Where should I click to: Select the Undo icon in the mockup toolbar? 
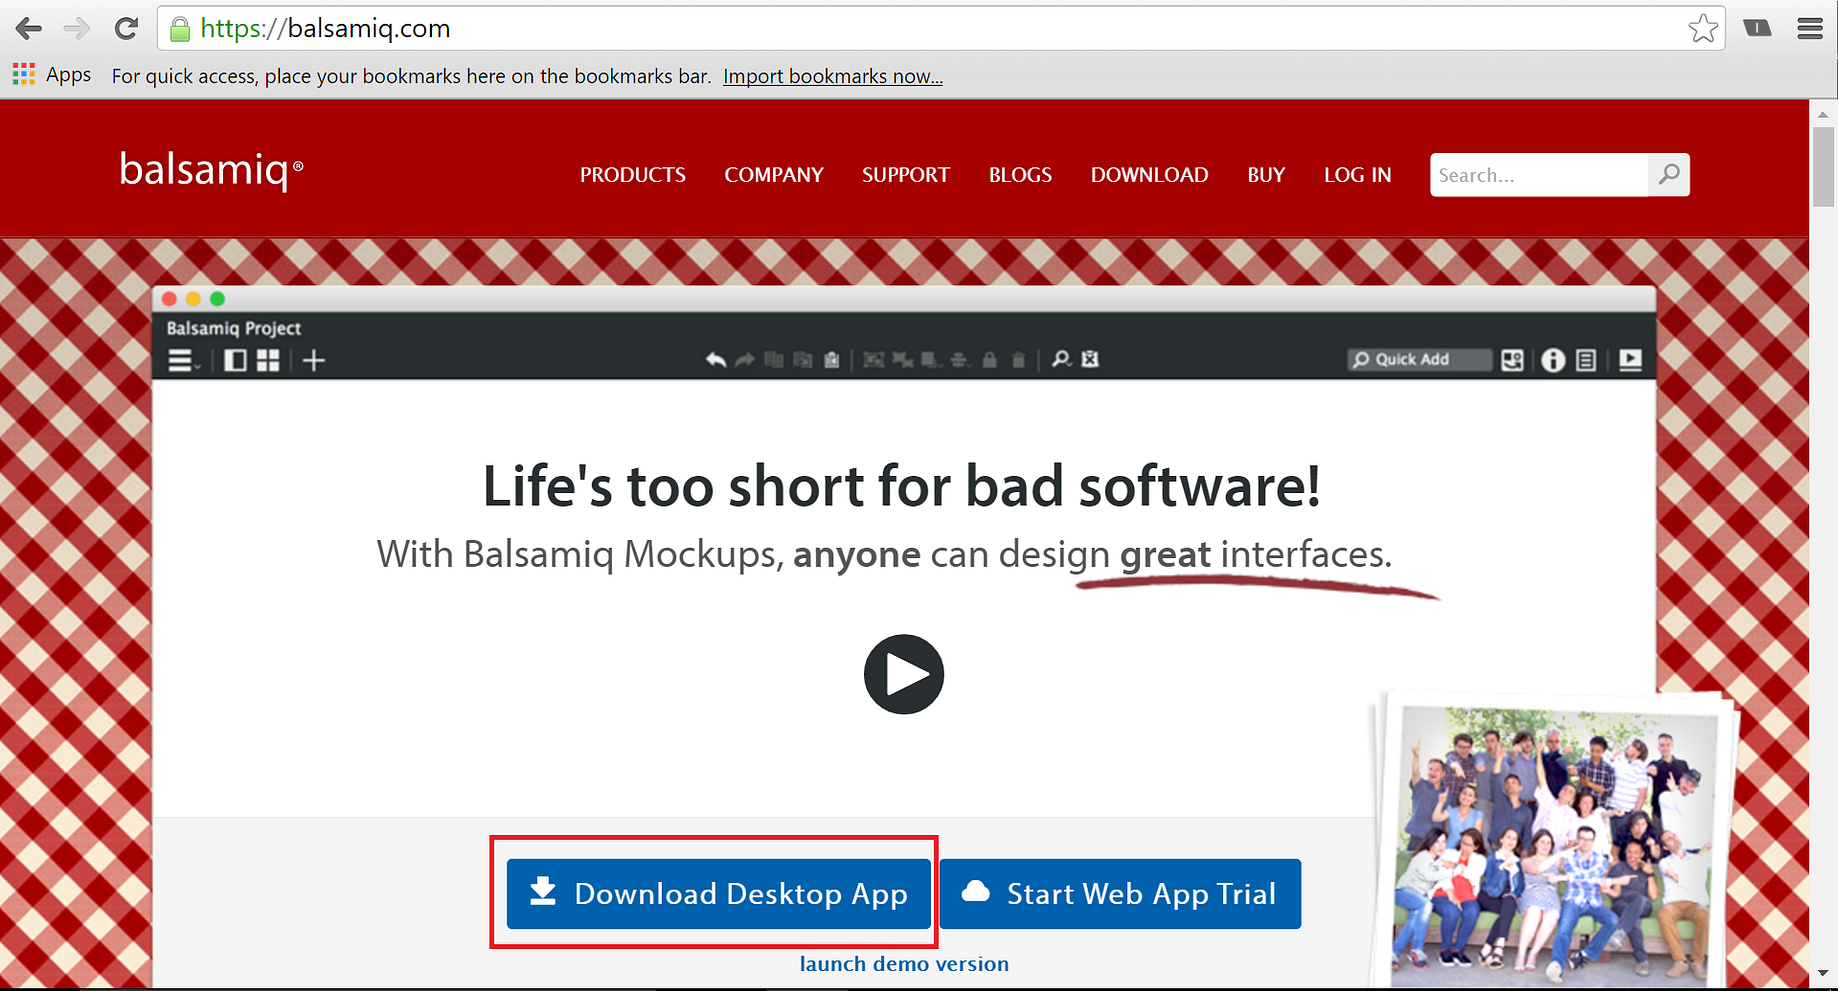click(x=716, y=360)
